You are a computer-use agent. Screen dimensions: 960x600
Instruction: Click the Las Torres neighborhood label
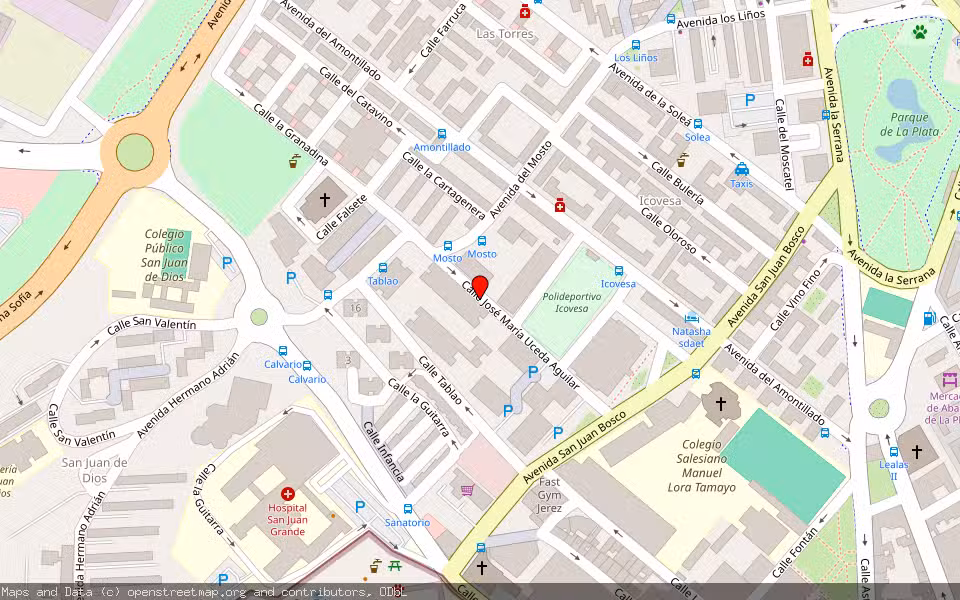pos(505,34)
